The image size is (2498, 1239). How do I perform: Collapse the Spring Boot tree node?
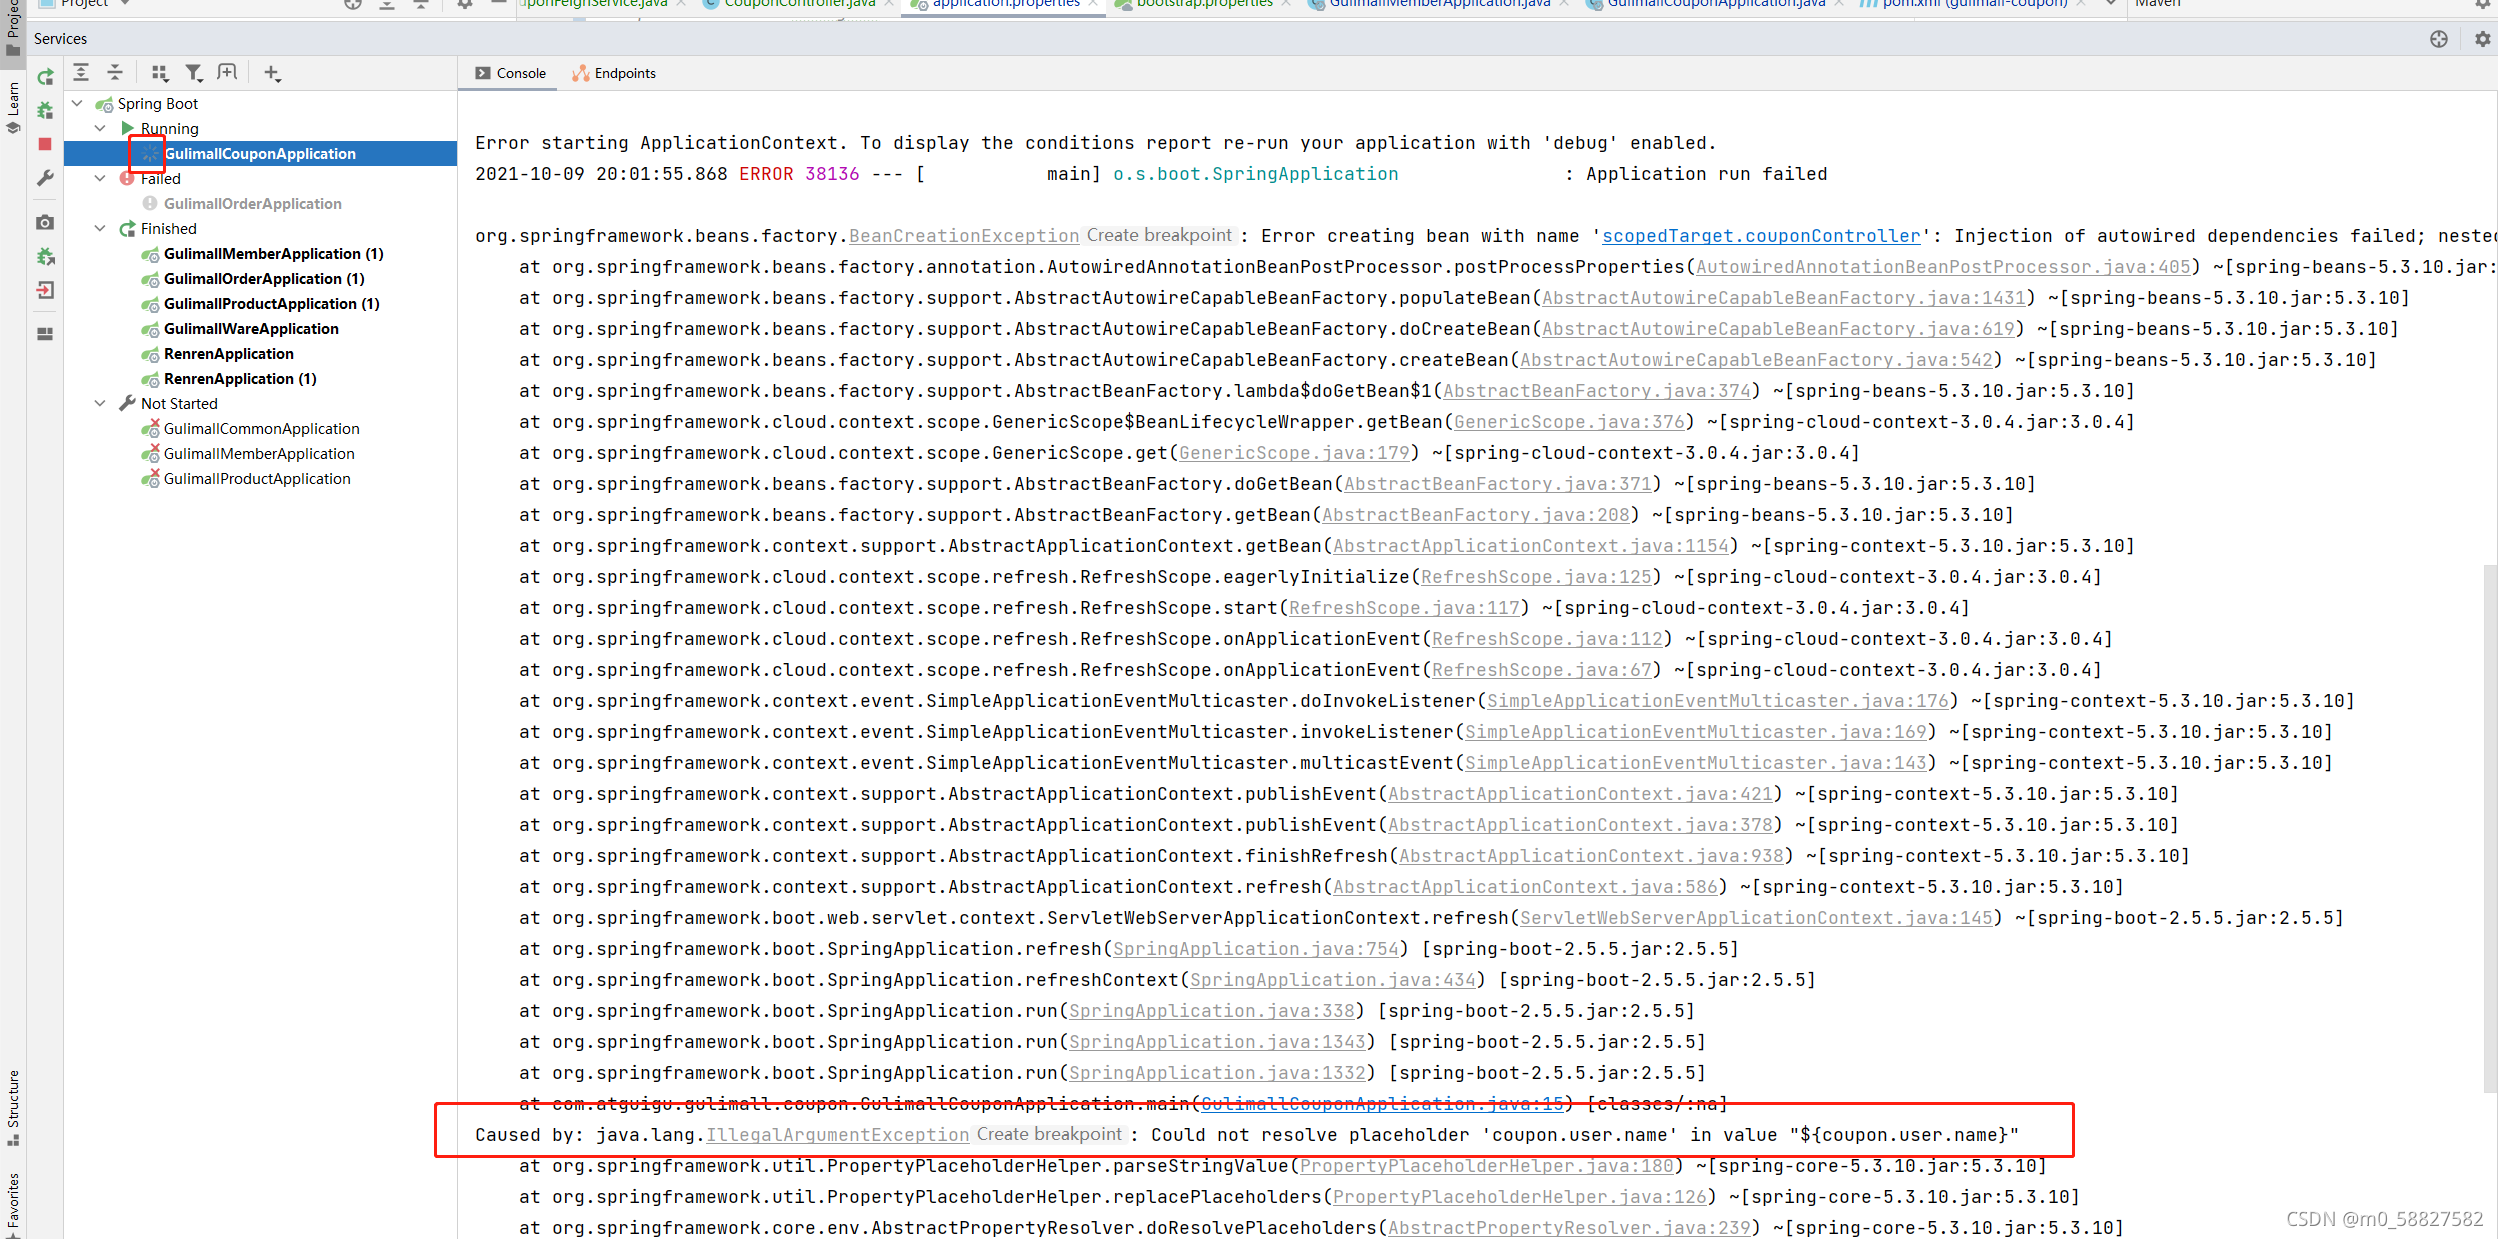tap(77, 103)
